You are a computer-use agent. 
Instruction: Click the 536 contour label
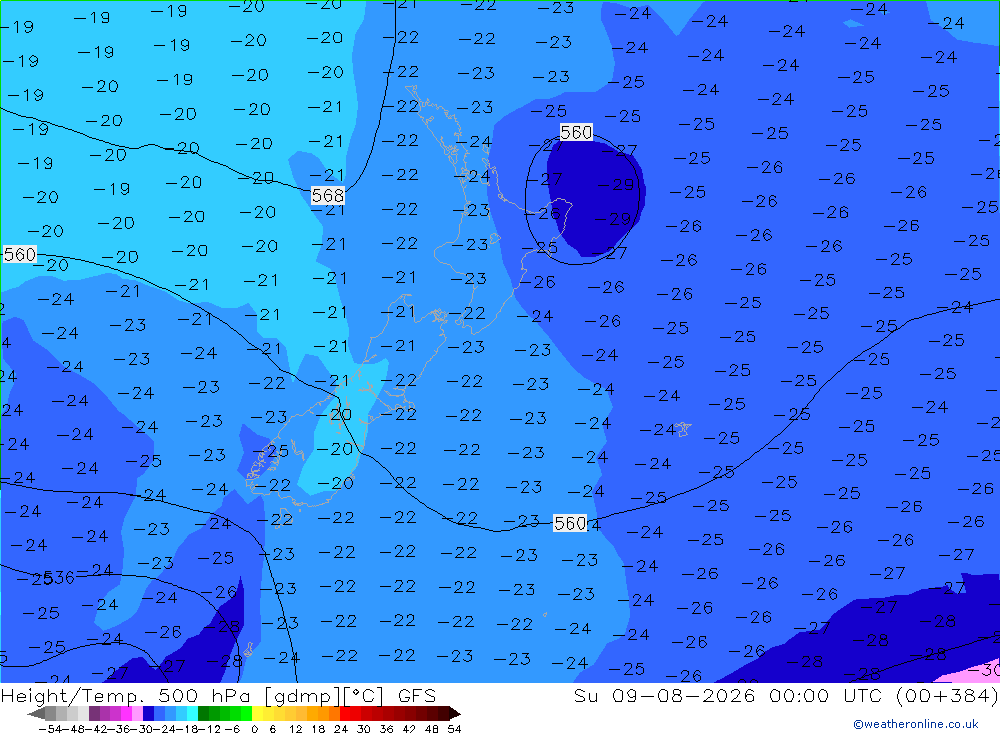[59, 578]
